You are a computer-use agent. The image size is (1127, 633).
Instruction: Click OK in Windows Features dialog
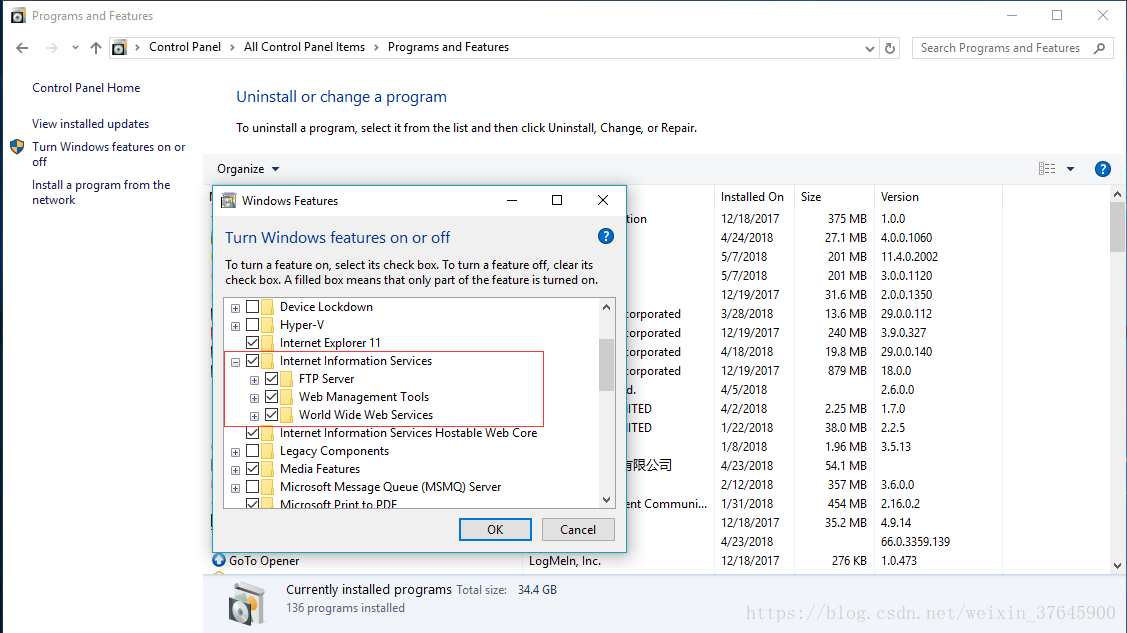(x=495, y=530)
